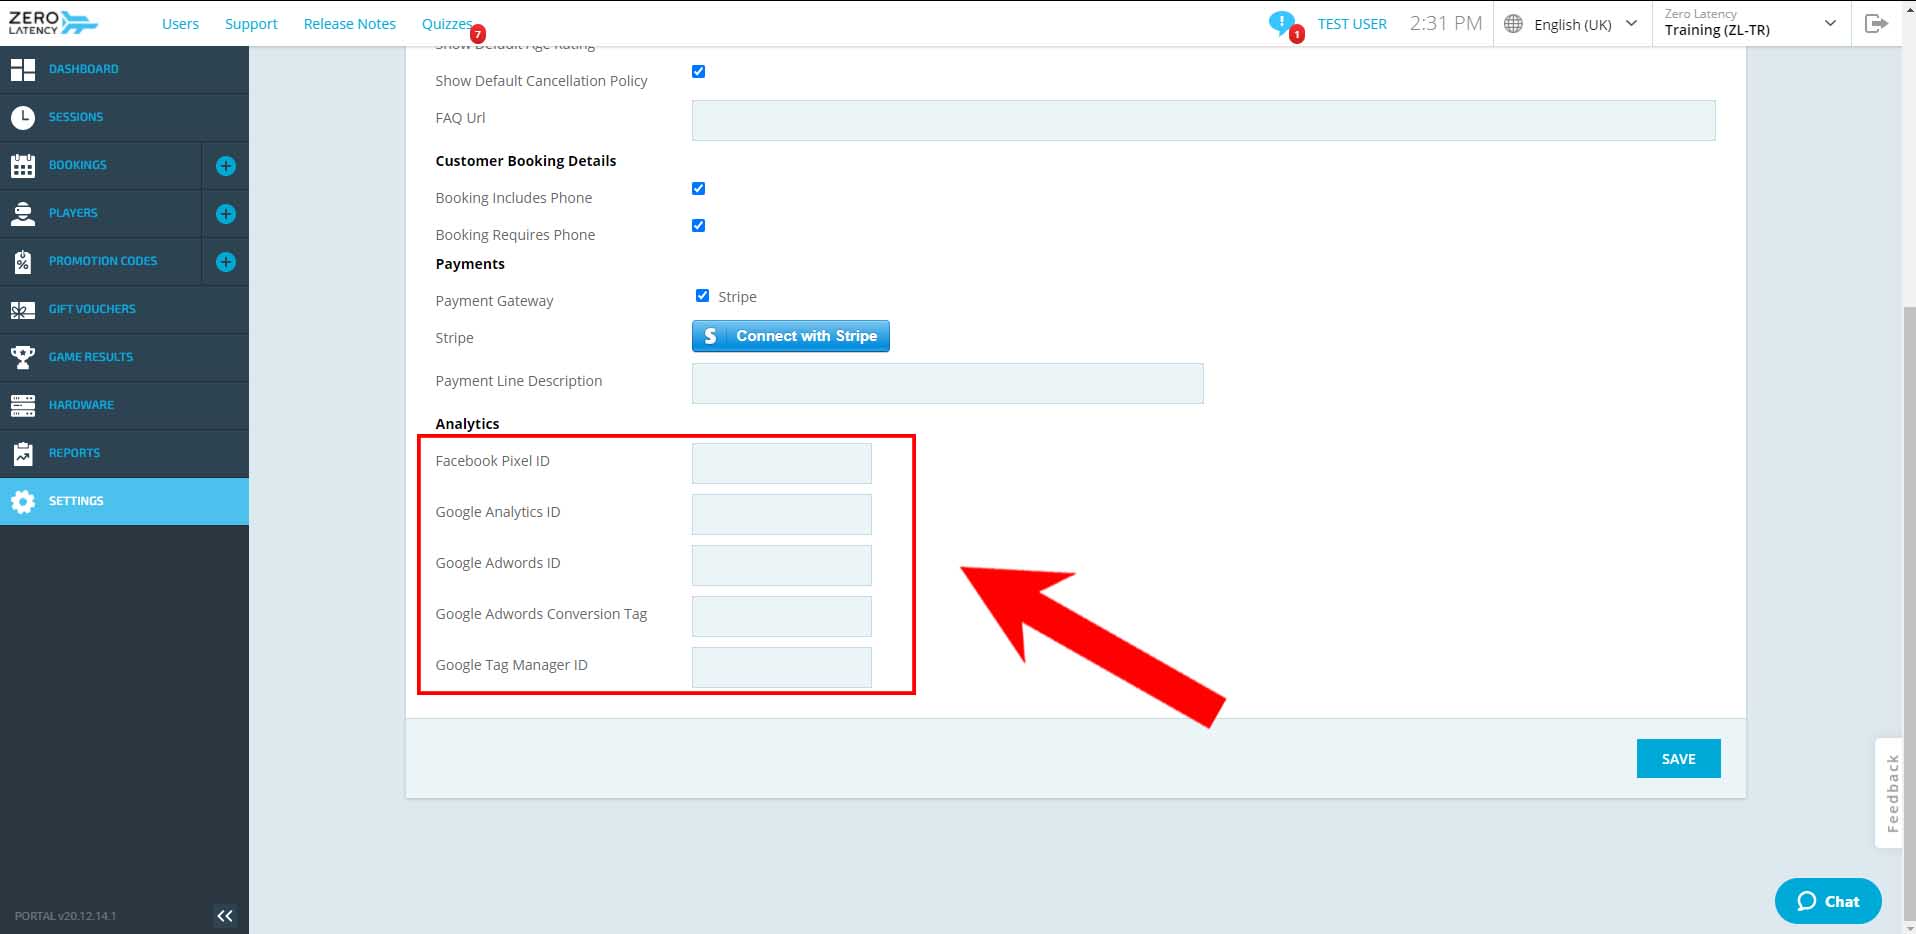
Task: Click the Connect with Stripe button
Action: (x=790, y=336)
